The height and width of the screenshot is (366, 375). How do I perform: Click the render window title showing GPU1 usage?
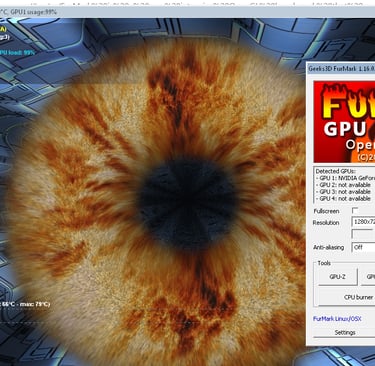187,12
